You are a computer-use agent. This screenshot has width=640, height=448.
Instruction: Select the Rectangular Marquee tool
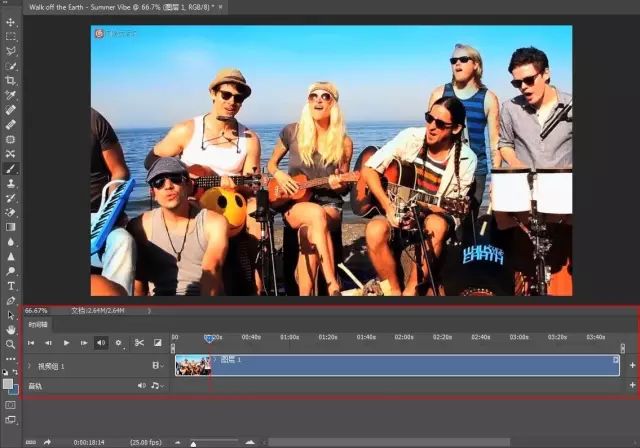pyautogui.click(x=11, y=36)
